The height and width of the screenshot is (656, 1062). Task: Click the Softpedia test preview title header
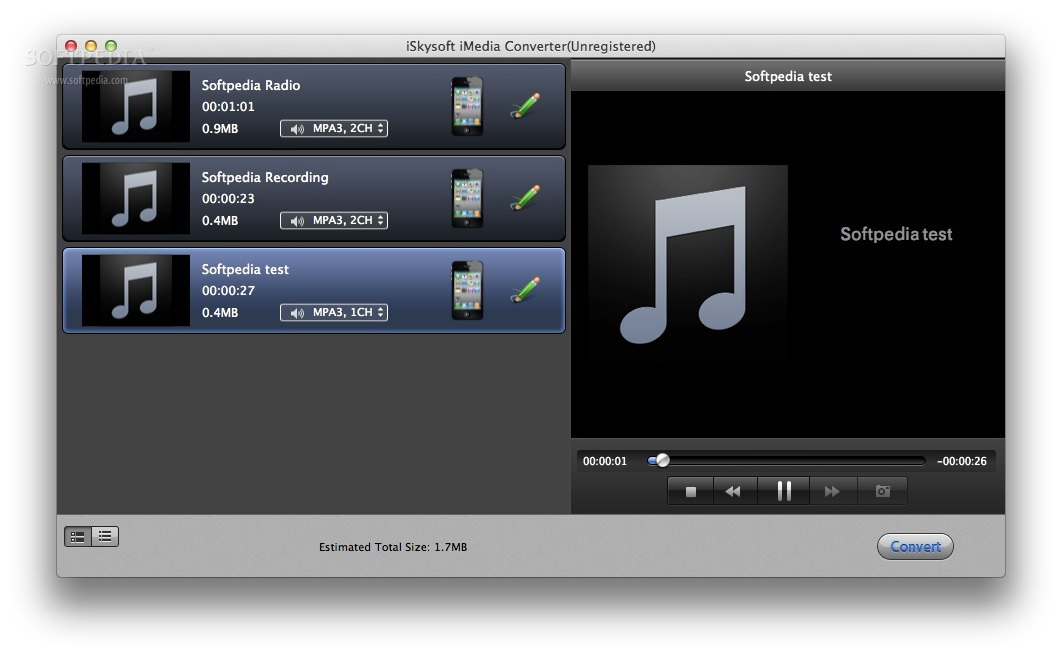788,76
